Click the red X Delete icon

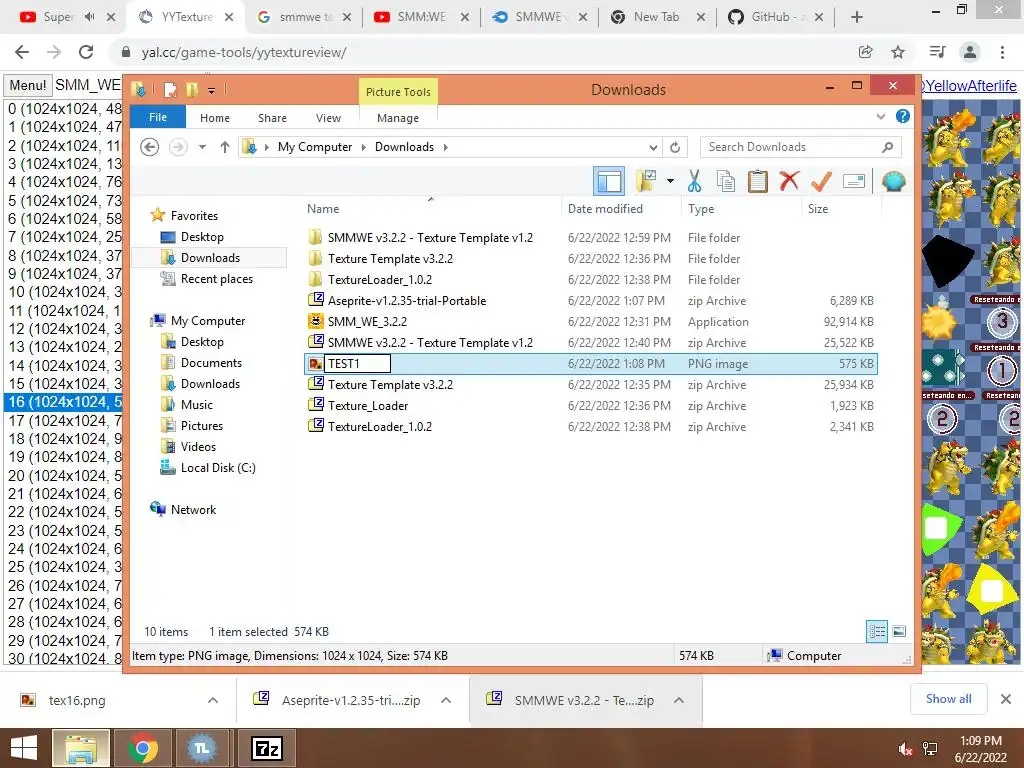[789, 180]
